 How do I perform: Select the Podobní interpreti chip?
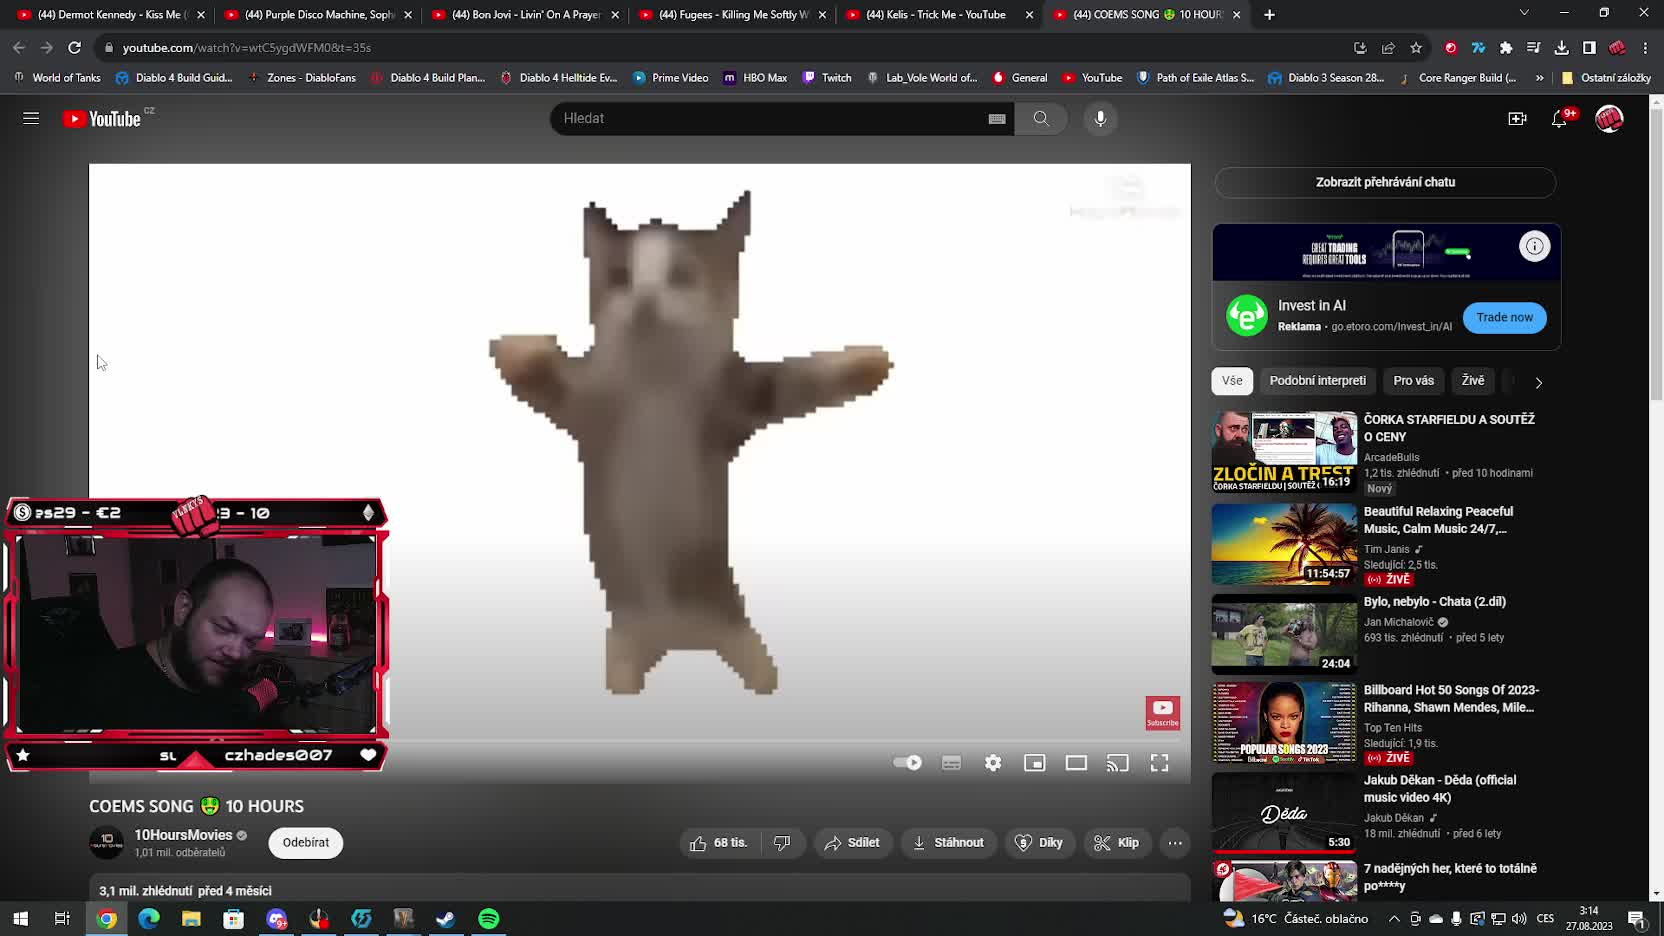click(1317, 381)
